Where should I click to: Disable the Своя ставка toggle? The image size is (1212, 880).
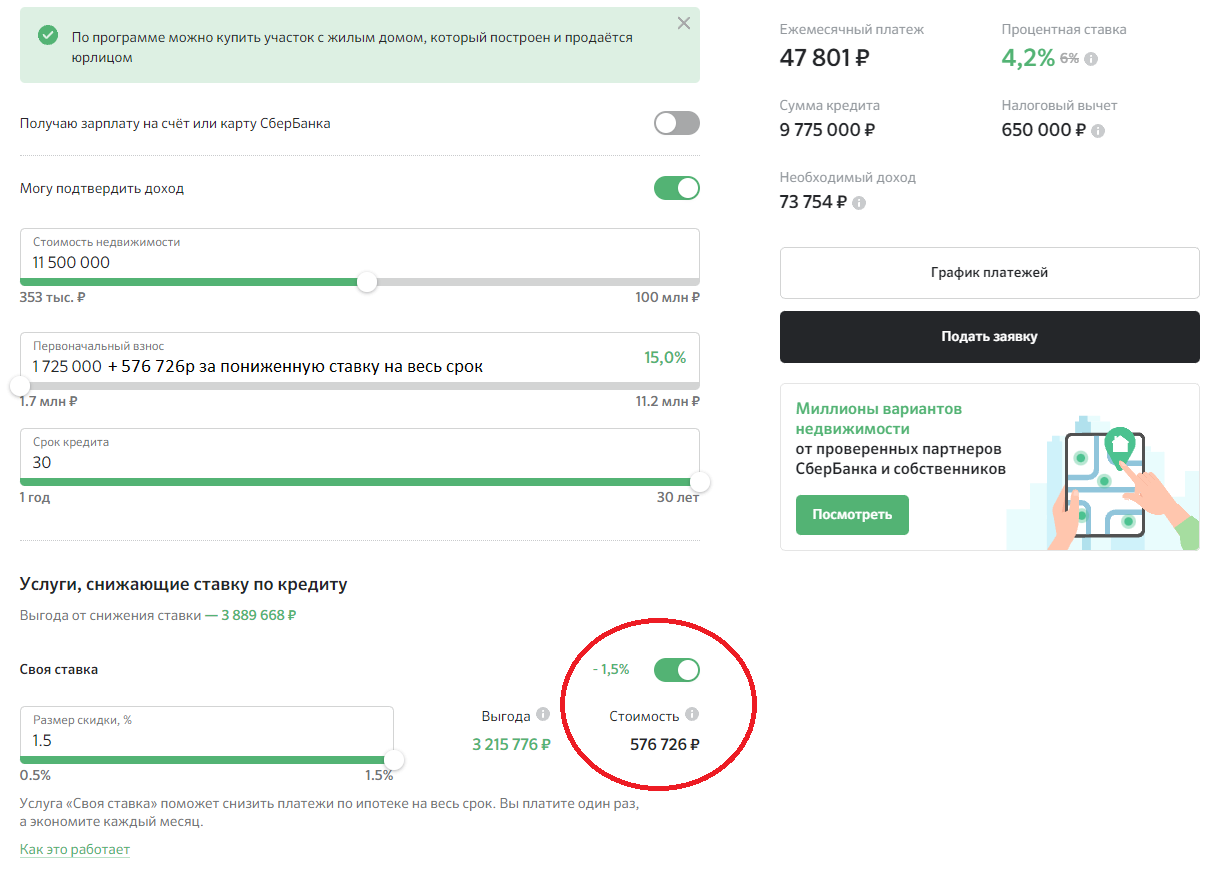677,669
